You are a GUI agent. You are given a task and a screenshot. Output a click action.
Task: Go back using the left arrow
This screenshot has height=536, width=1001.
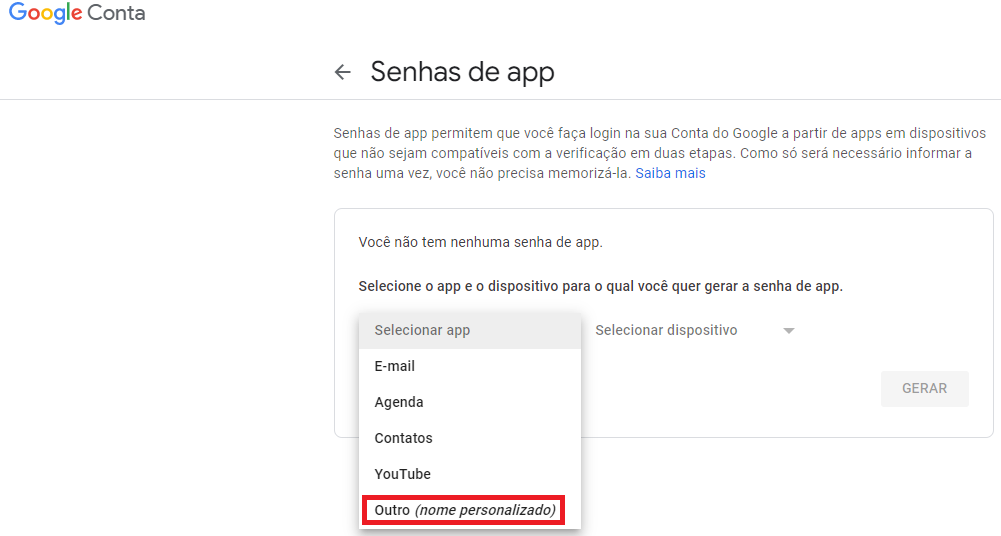click(343, 72)
